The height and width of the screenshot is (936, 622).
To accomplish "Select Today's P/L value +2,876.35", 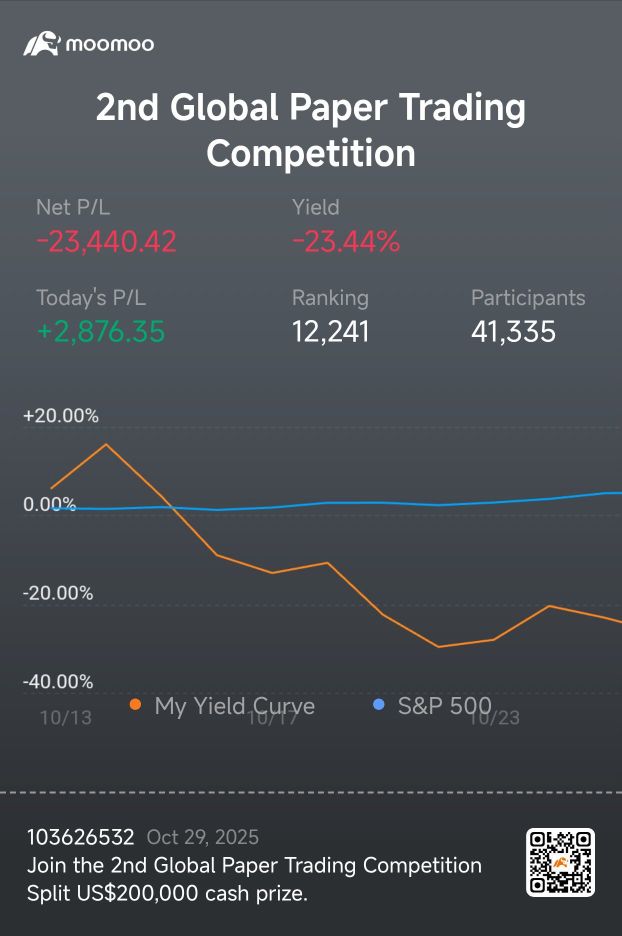I will point(100,331).
